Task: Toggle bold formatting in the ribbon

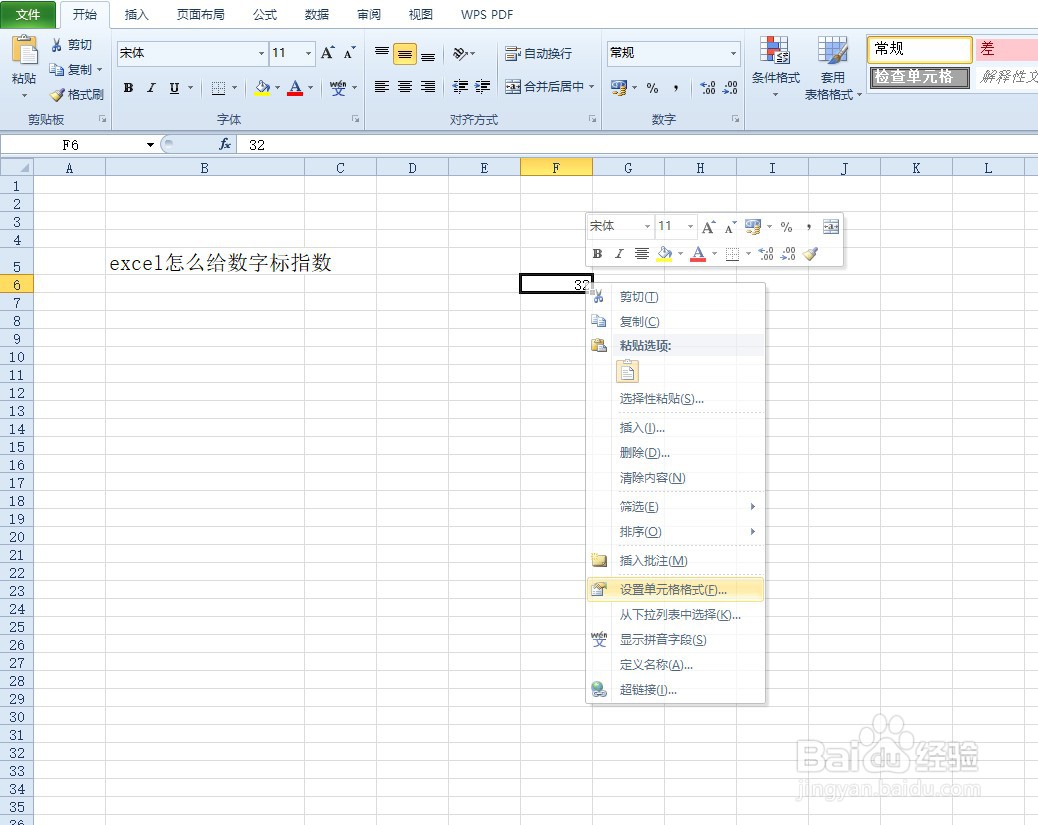Action: tap(128, 88)
